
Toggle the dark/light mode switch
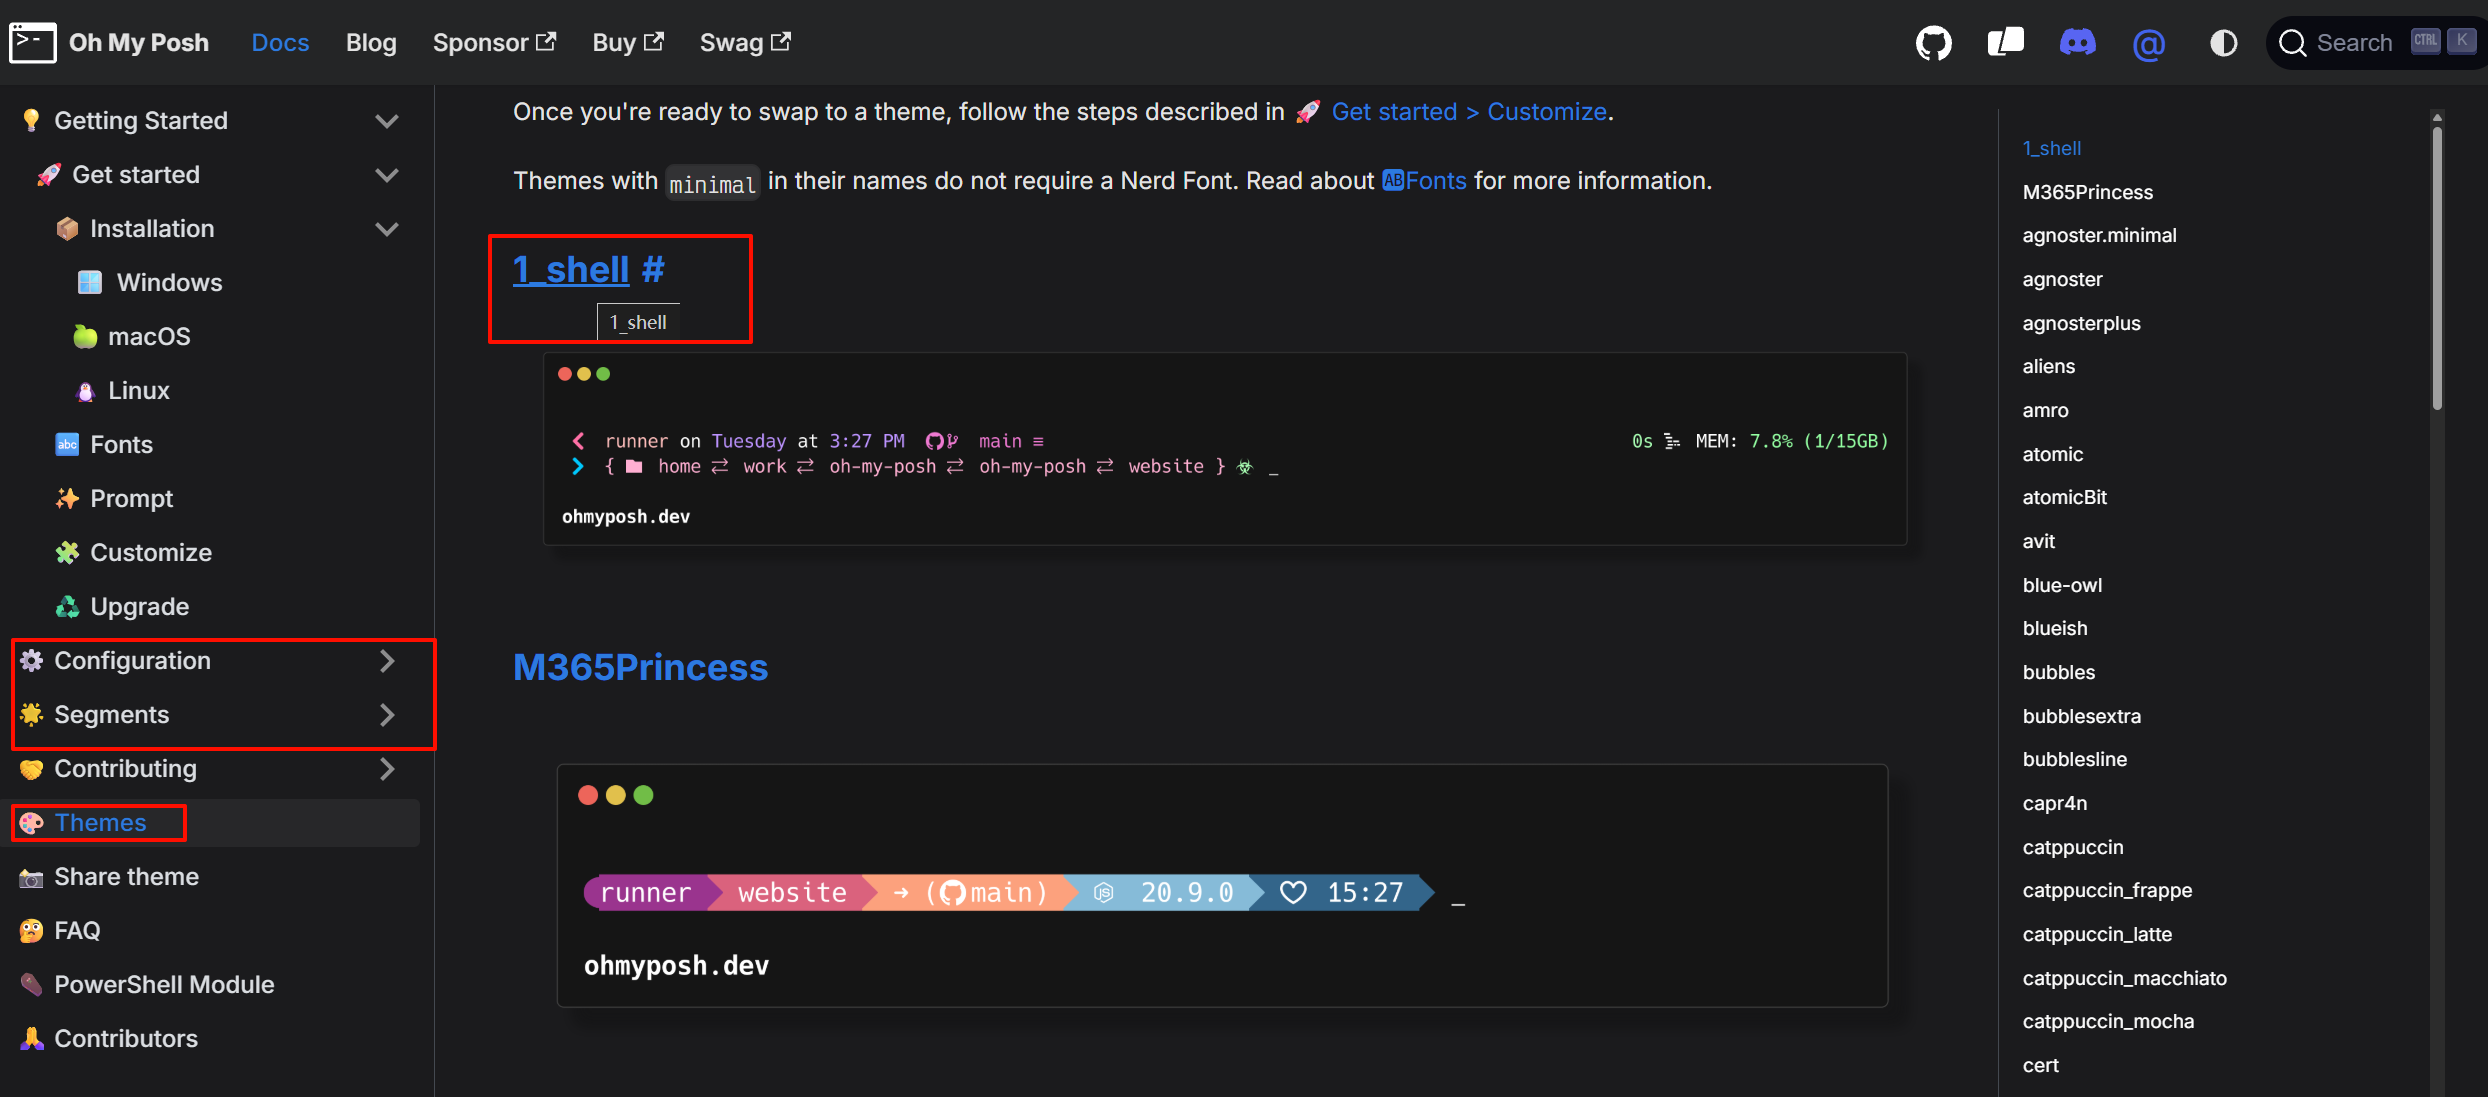pos(2223,43)
